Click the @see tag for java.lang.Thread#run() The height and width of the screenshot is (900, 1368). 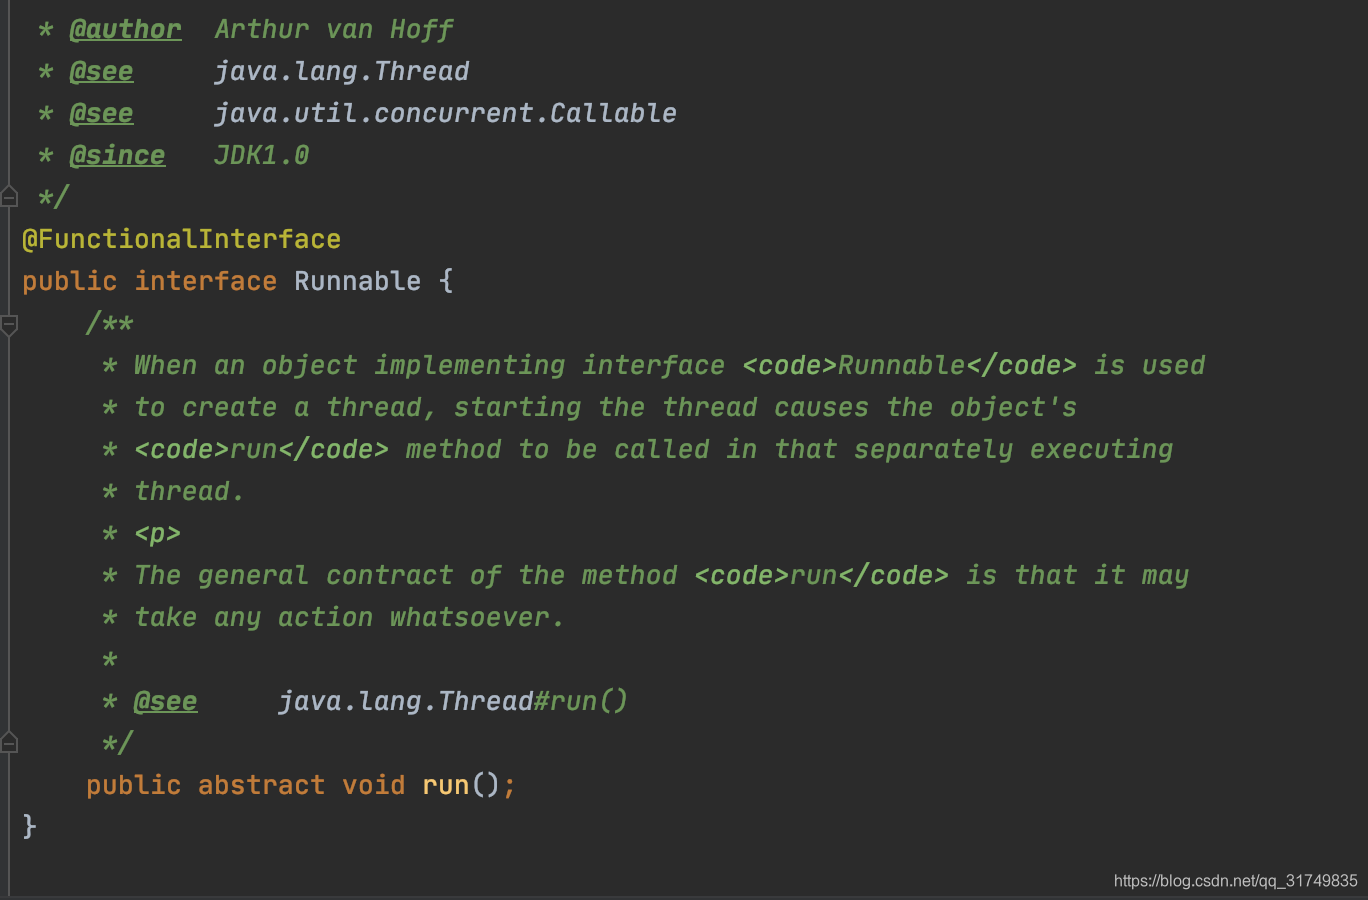coord(165,702)
